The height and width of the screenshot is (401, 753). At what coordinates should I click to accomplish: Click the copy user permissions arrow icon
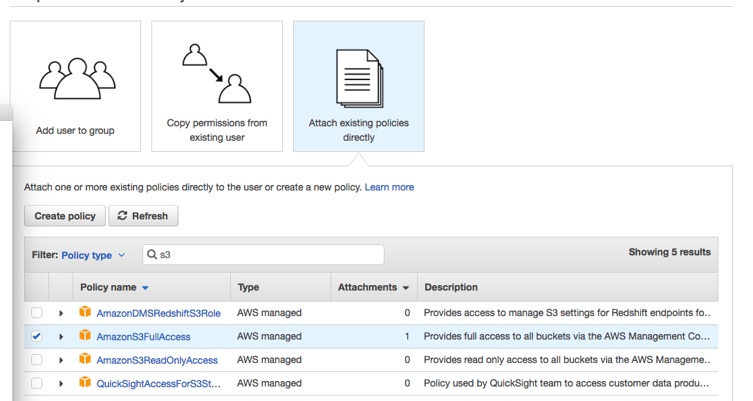click(217, 73)
